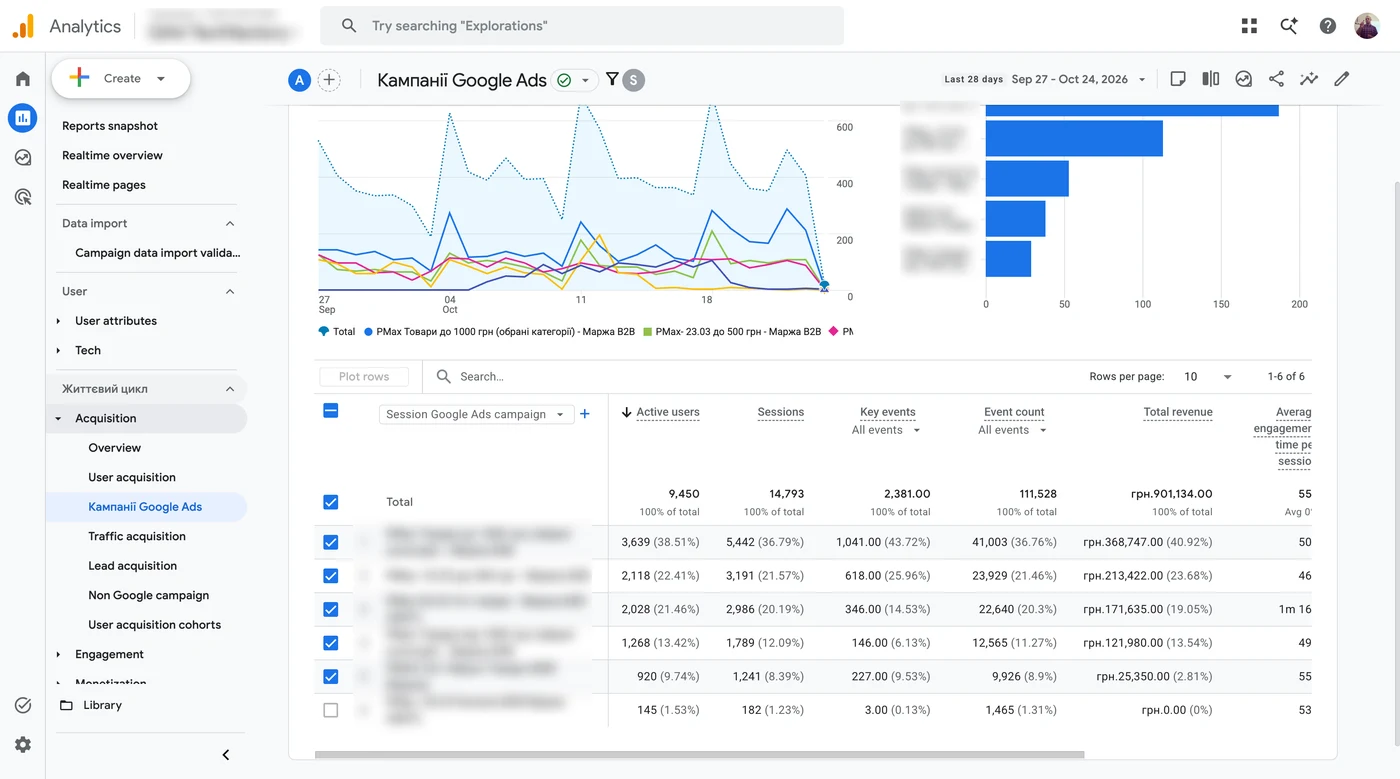Screen dimensions: 1400x779
Task: Open Non Google campaign report
Action: 149,596
